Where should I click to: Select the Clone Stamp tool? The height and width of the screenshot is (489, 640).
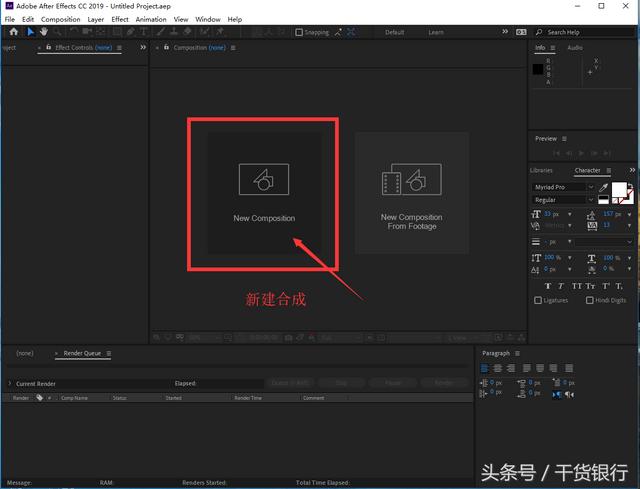point(174,32)
